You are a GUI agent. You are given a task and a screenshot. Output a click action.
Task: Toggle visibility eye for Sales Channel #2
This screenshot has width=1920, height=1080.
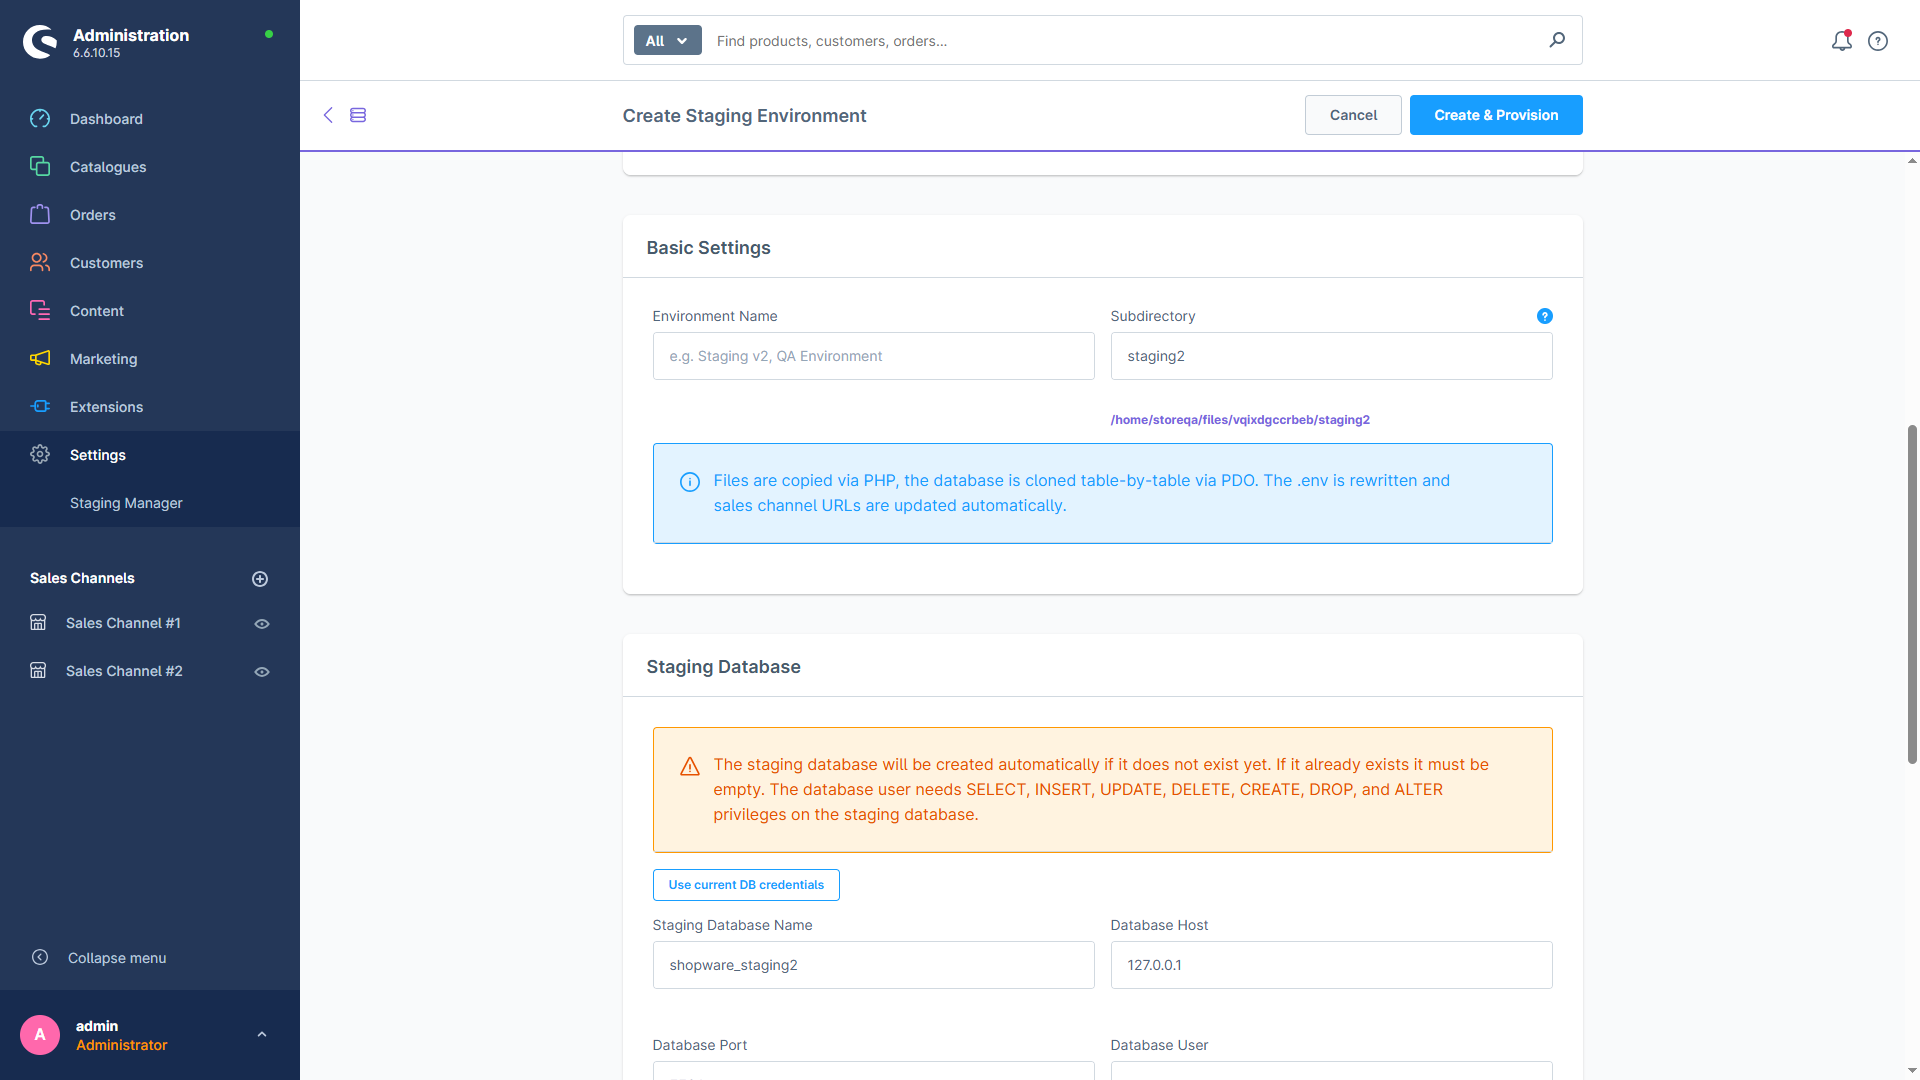pos(262,672)
